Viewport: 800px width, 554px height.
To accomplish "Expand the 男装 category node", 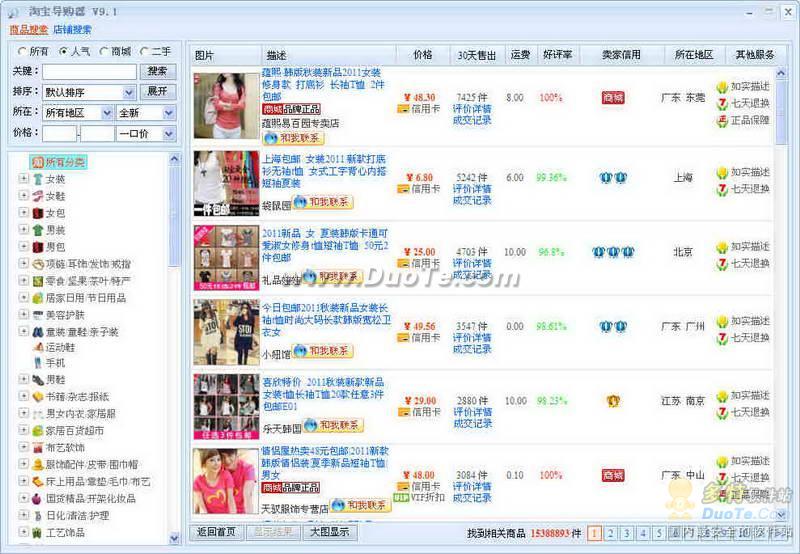I will pyautogui.click(x=23, y=230).
